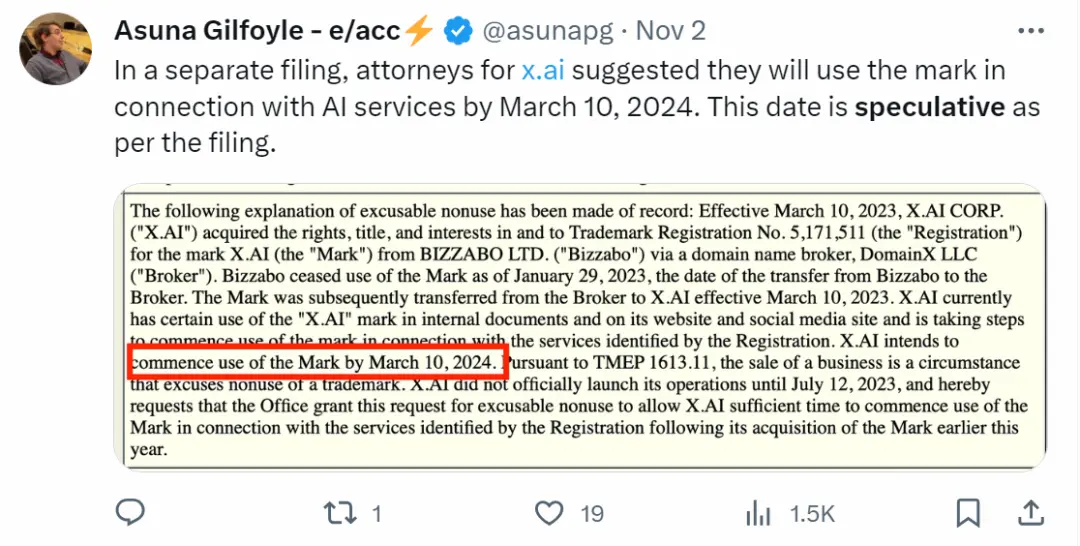Open the reply speech bubble icon

[131, 513]
